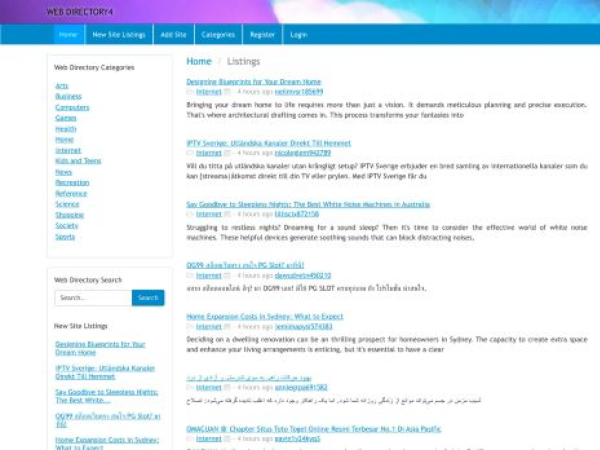Open the author profile under the Designing Blueprints listing
This screenshot has width=600, height=450.
pos(299,92)
